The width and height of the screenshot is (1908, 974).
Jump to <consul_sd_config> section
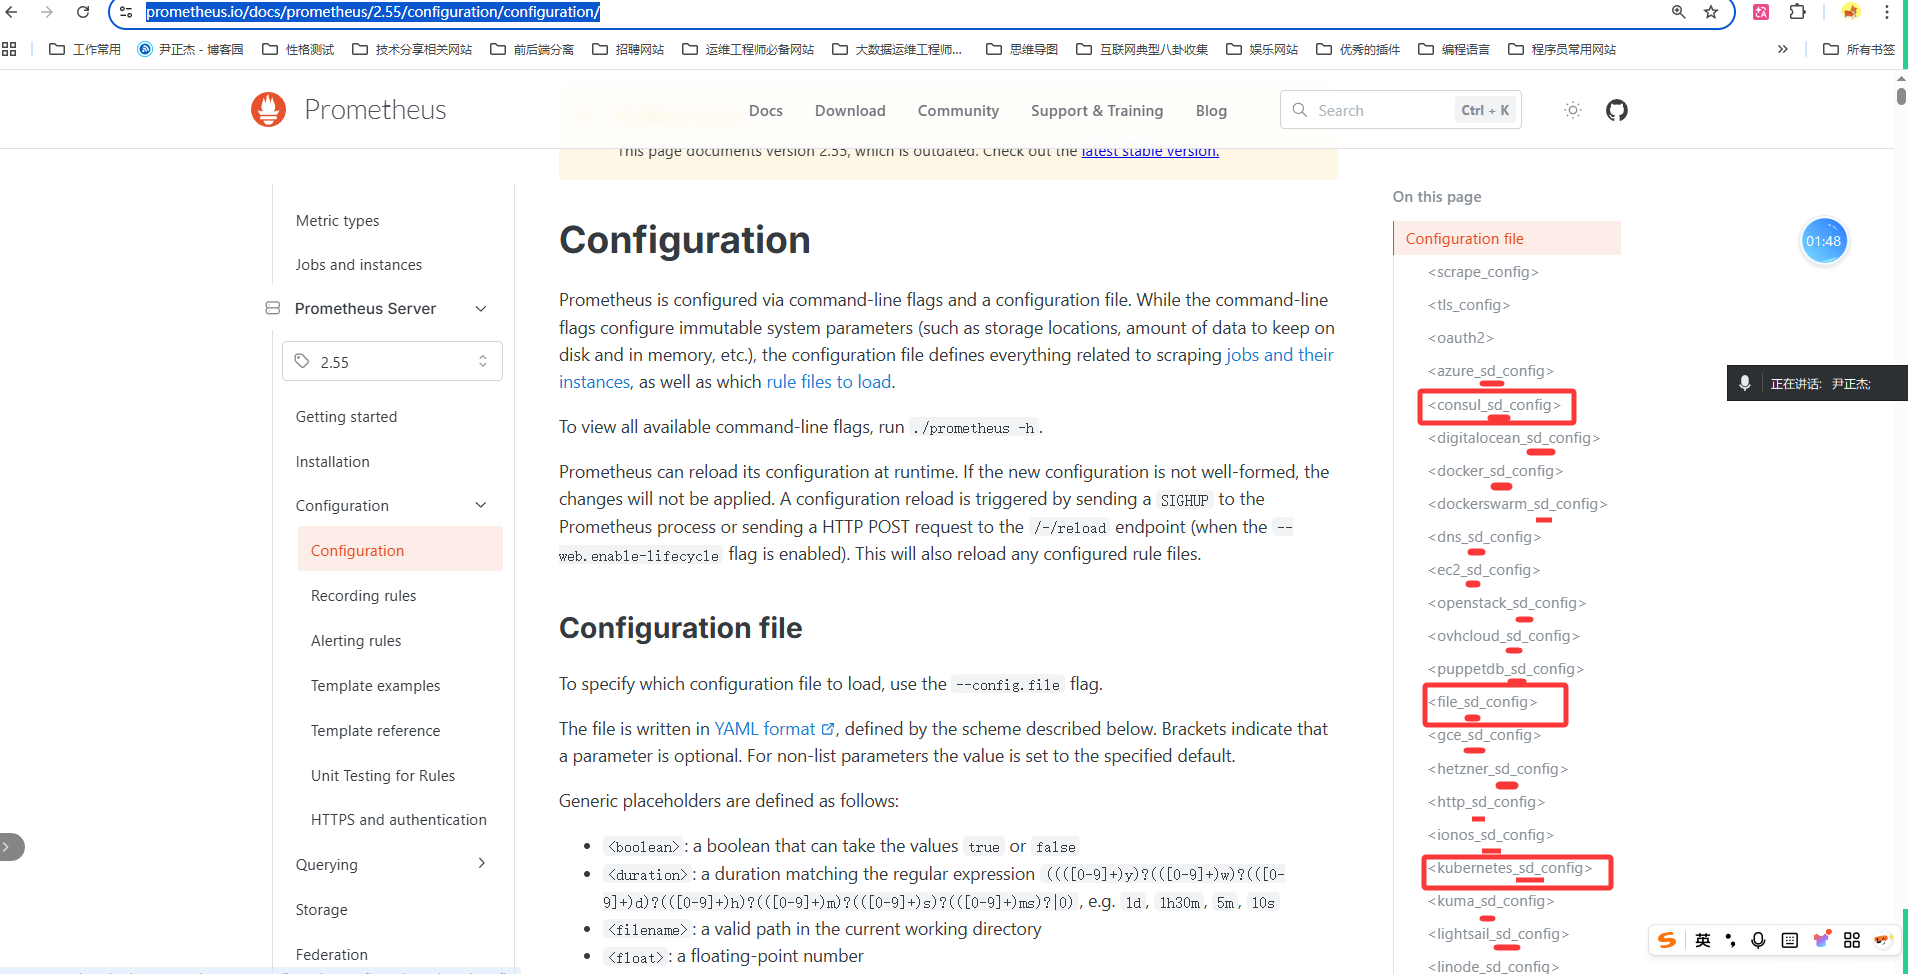(x=1494, y=405)
